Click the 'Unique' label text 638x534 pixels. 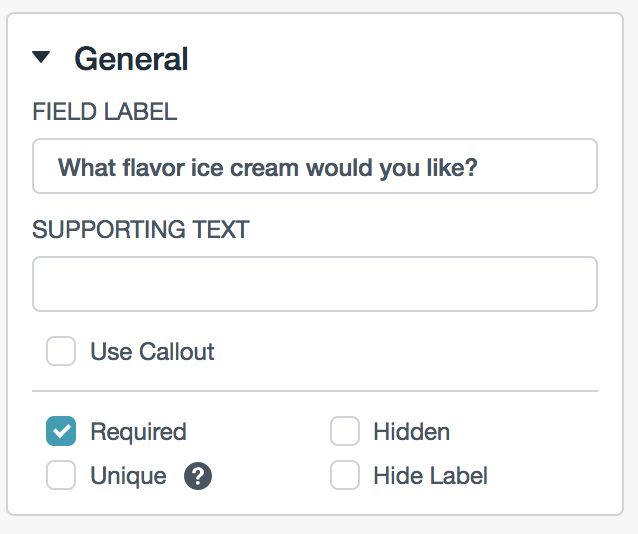click(x=128, y=476)
